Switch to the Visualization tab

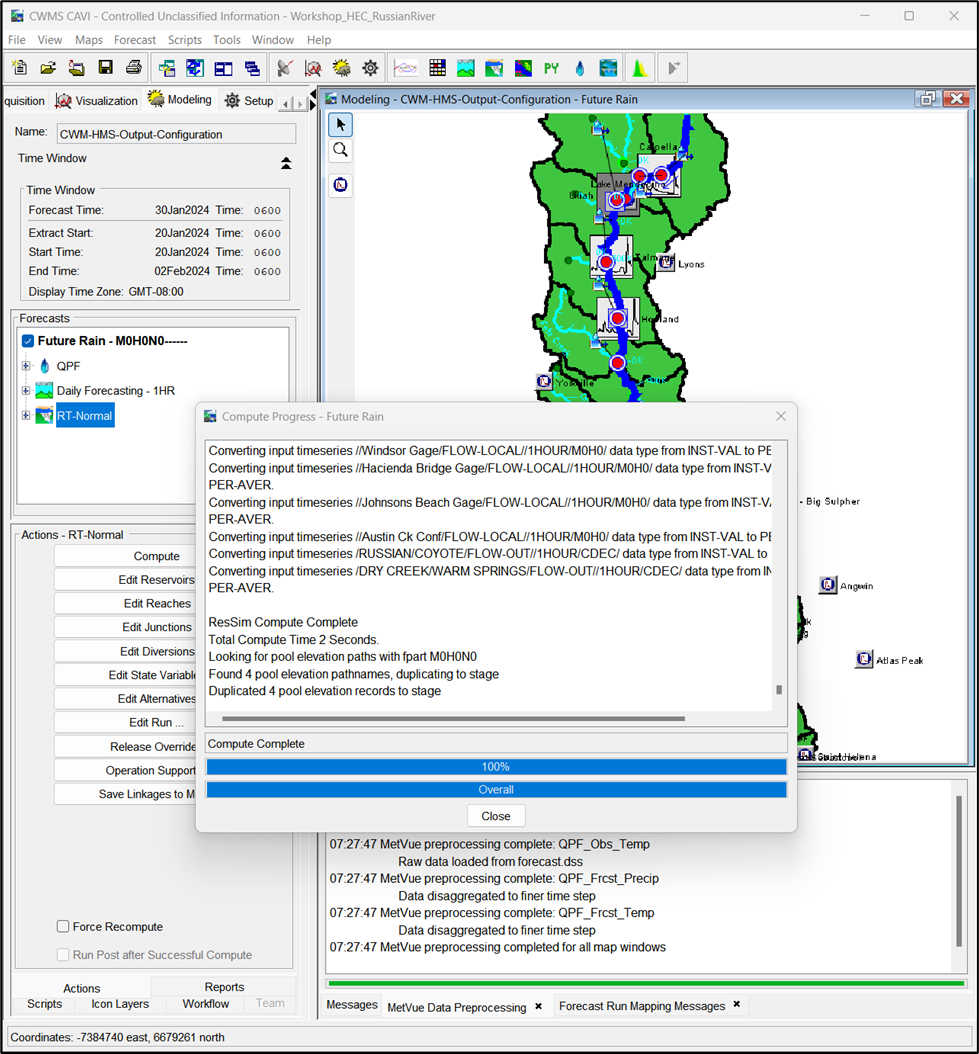[x=97, y=101]
